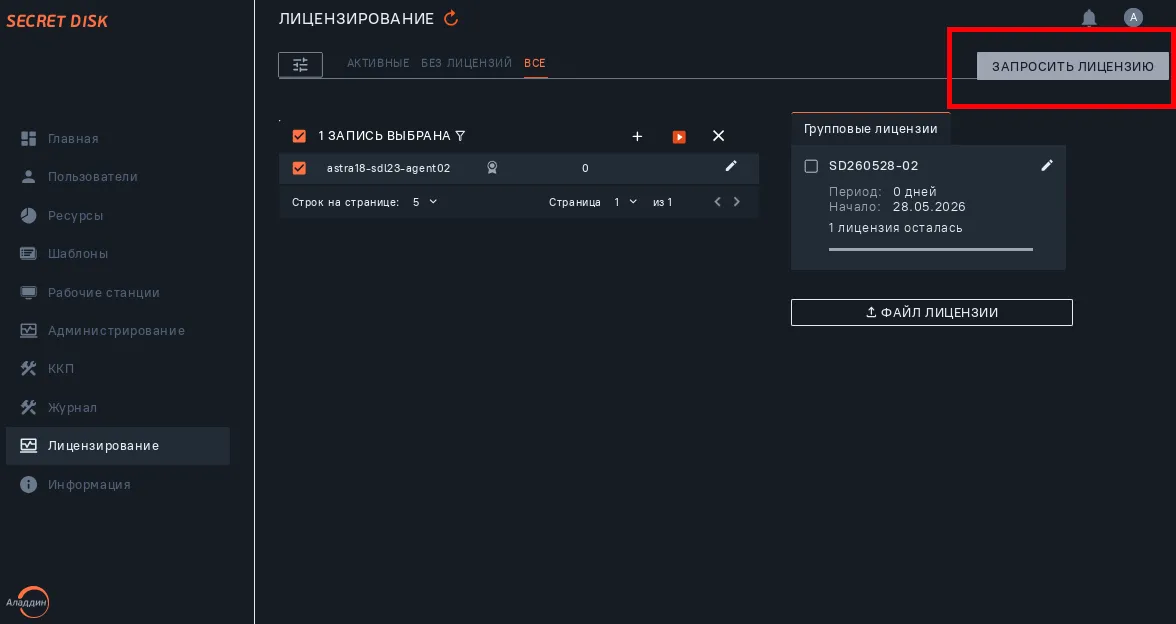Click the ЛИЦЕНЗИРОВАНИЕ page title
Viewport: 1176px width, 624px height.
point(356,19)
